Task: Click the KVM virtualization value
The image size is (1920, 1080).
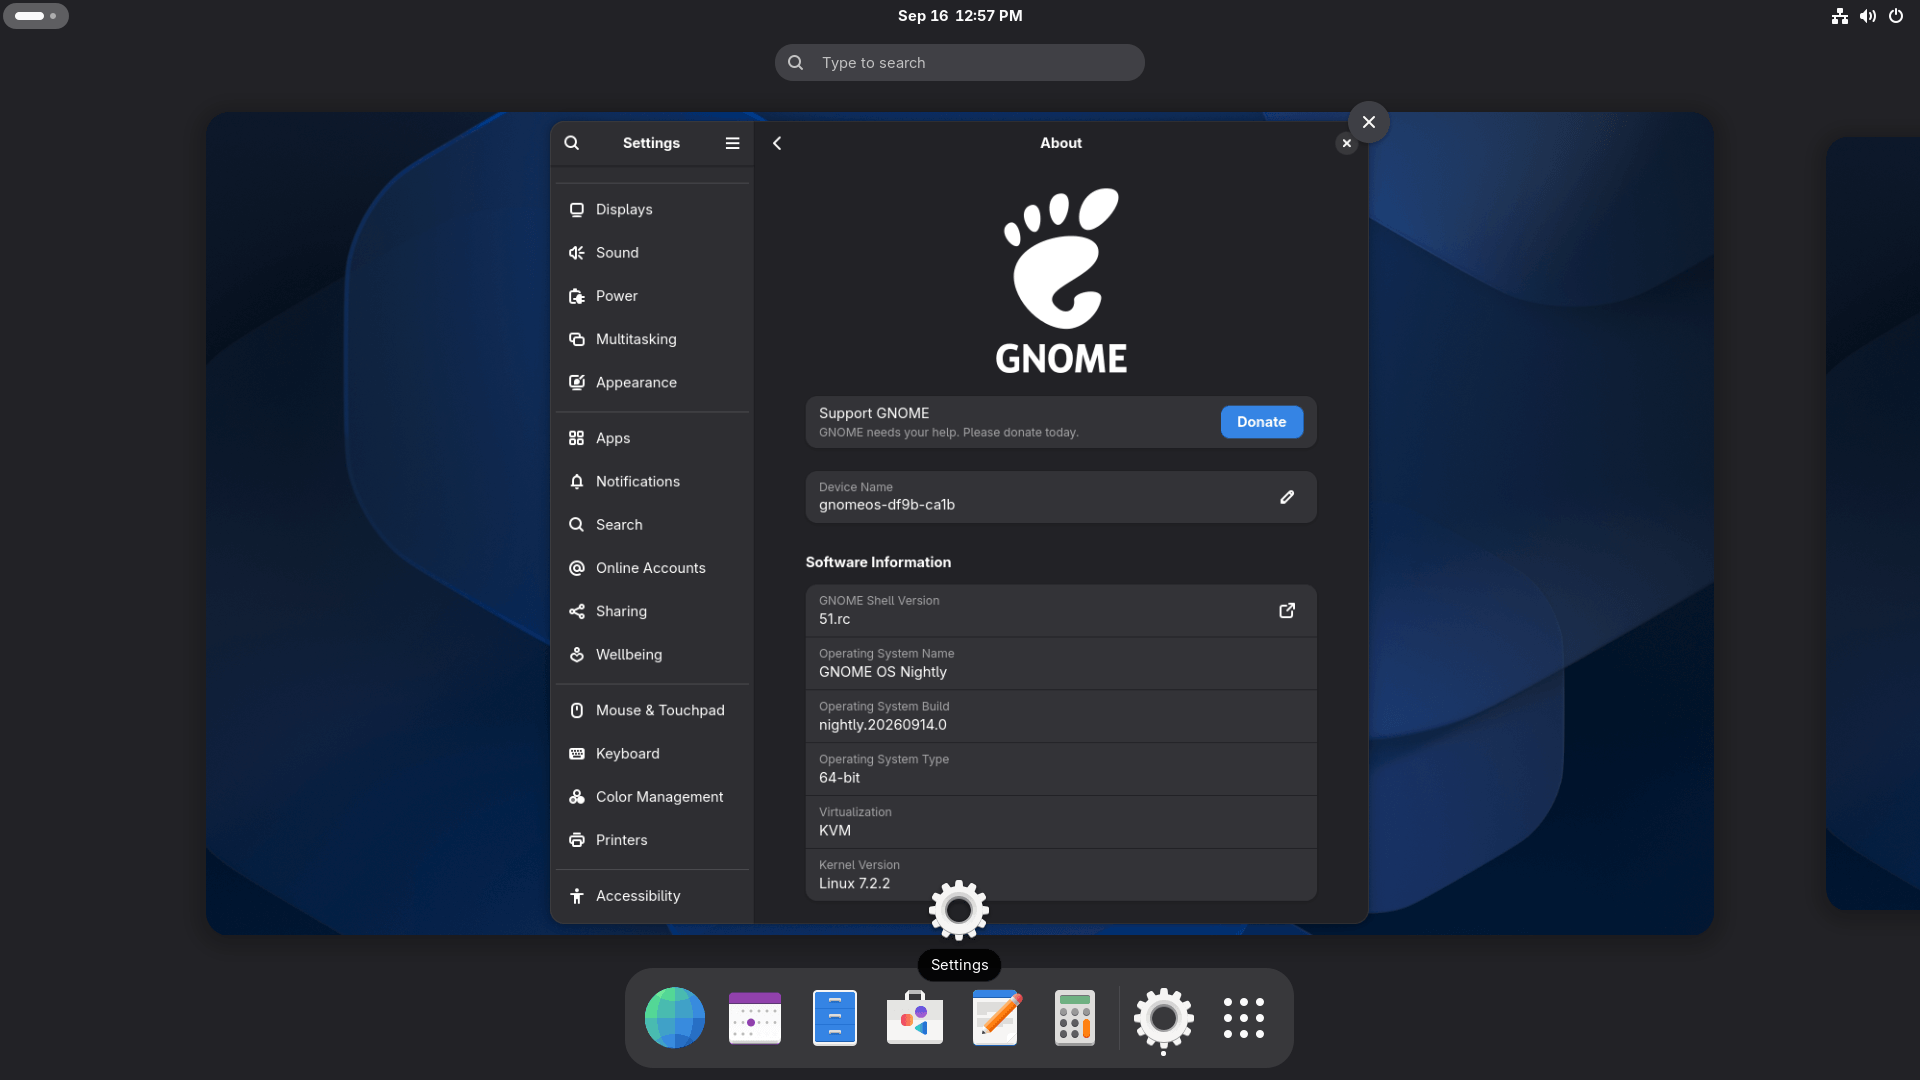Action: (x=835, y=831)
